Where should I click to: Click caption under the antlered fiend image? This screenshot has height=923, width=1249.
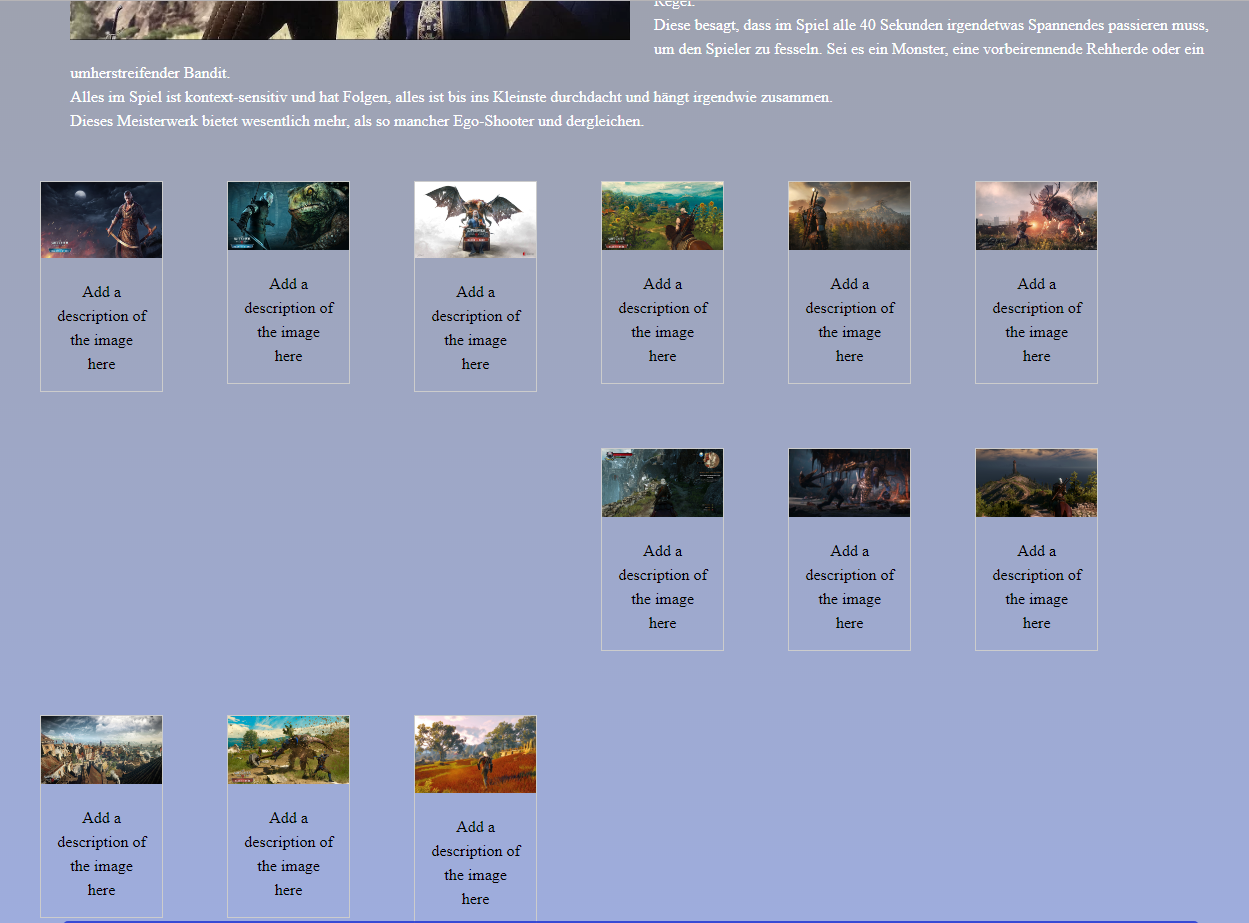pyautogui.click(x=1036, y=320)
